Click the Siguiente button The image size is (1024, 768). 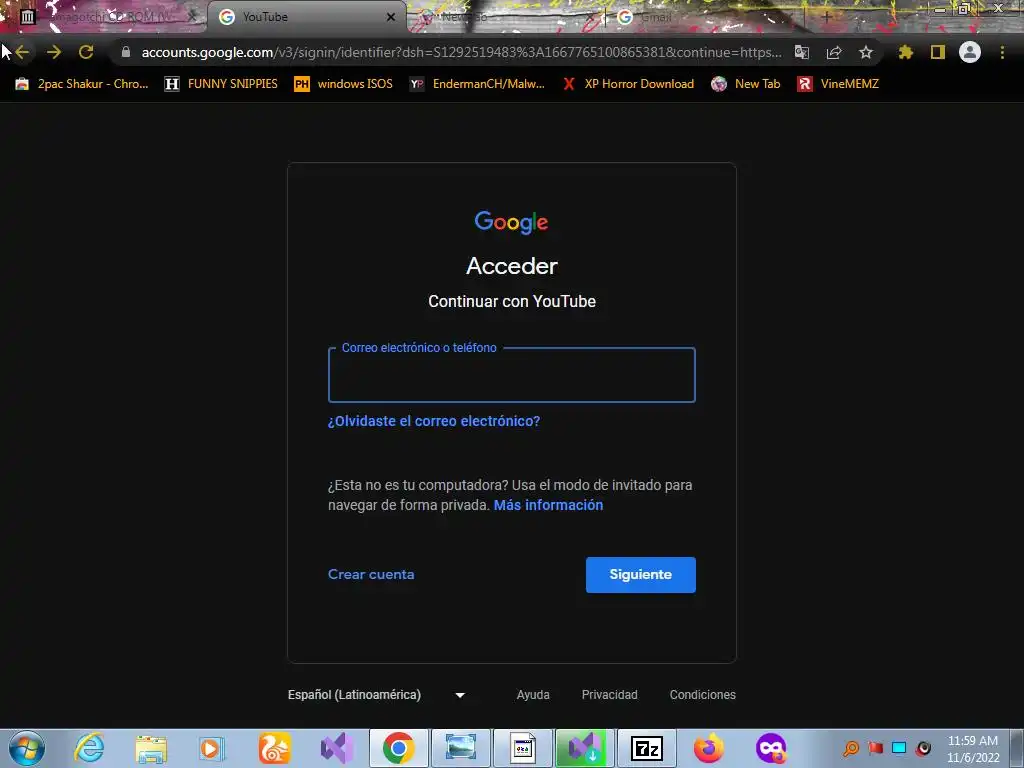coord(641,575)
